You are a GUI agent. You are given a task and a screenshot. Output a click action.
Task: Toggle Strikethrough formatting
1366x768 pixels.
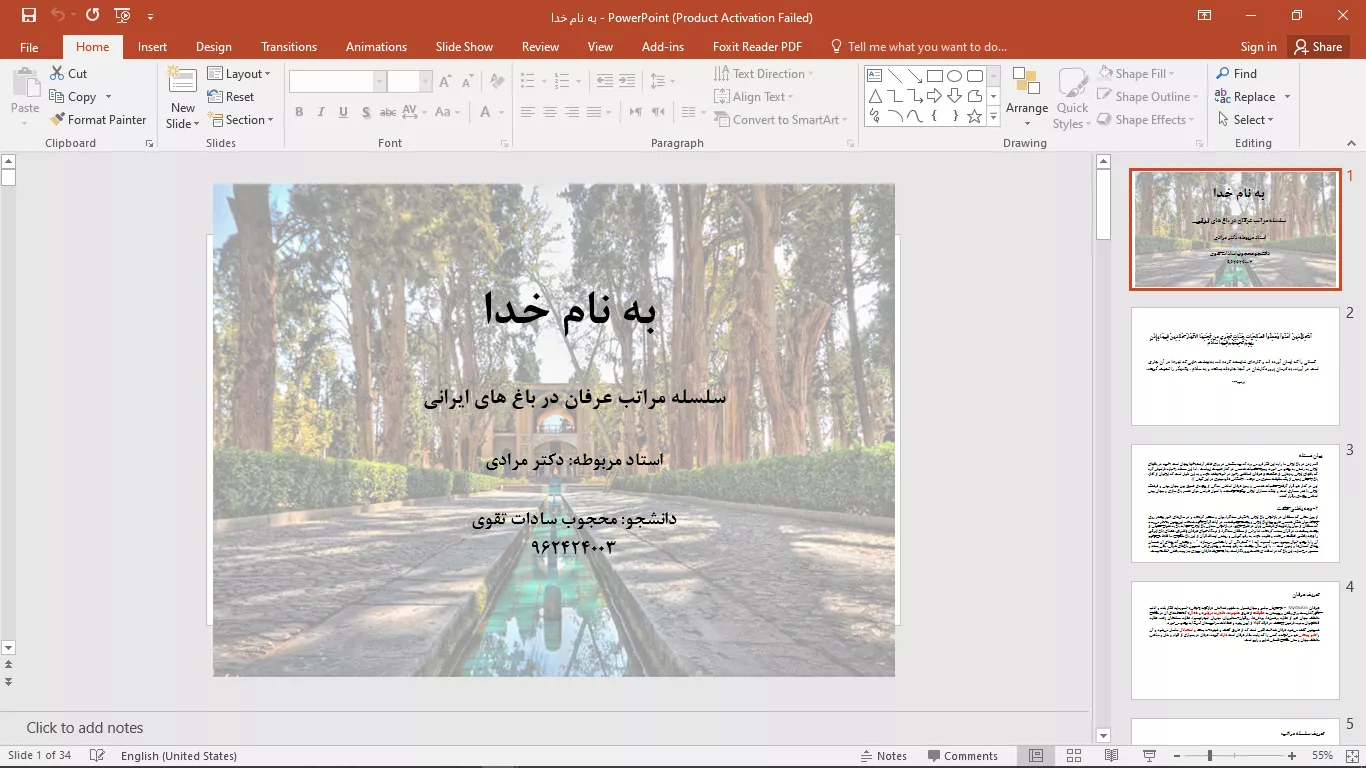click(387, 113)
